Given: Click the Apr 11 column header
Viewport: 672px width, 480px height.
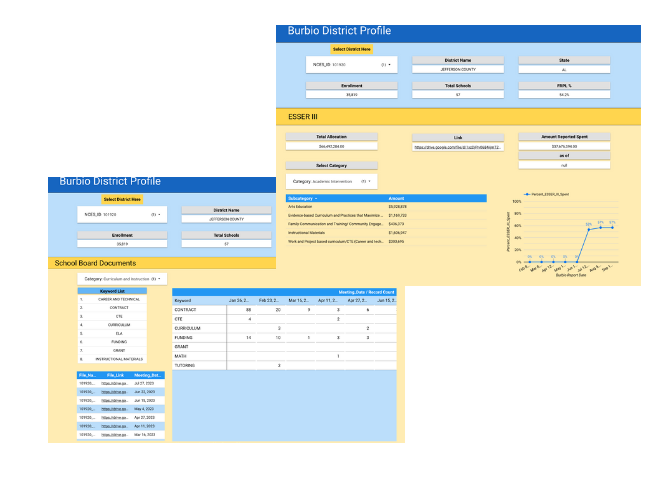Looking at the screenshot, I should tap(328, 300).
